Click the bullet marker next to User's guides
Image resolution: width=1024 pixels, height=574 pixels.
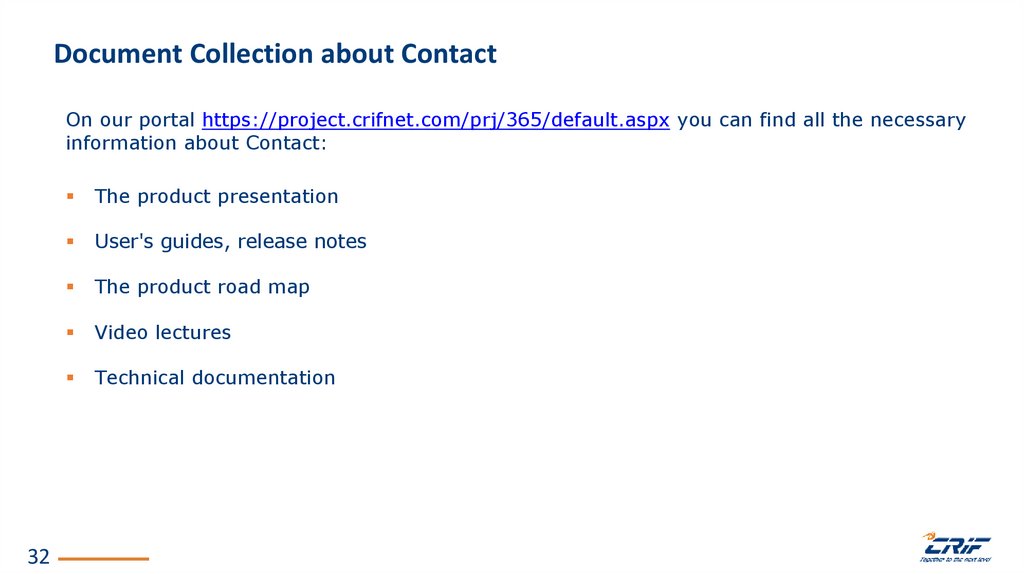(x=71, y=242)
